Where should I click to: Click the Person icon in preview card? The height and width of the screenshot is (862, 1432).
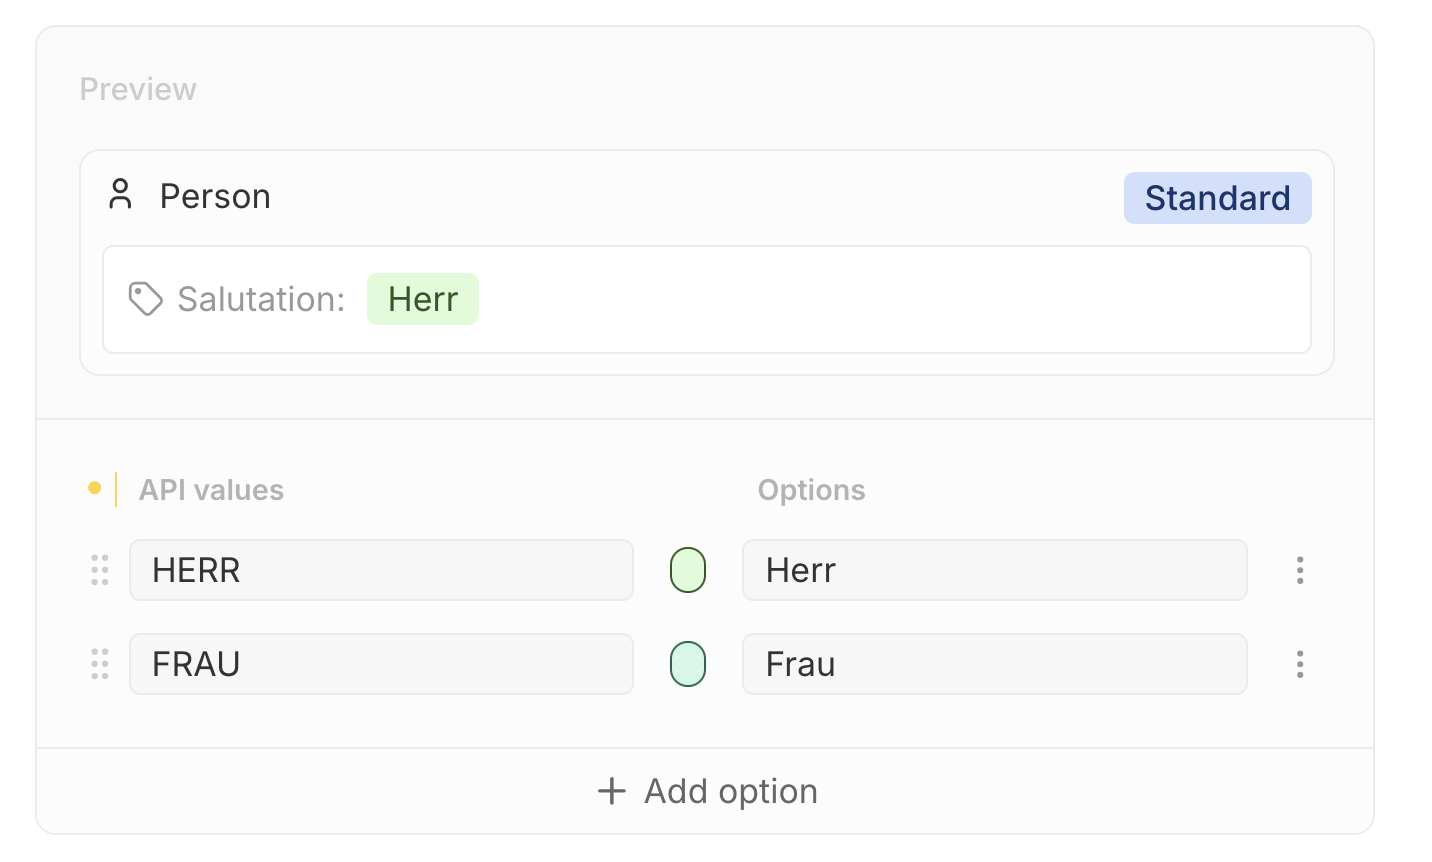tap(121, 194)
